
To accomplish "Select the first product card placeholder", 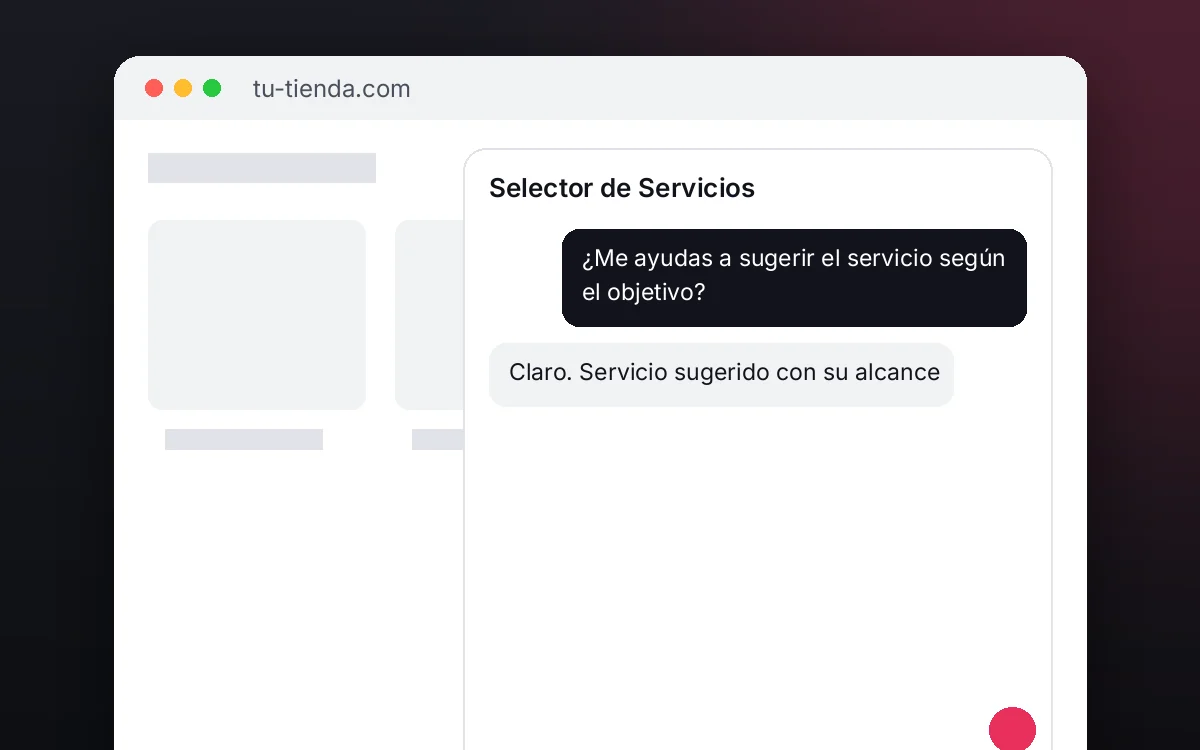I will pyautogui.click(x=257, y=315).
